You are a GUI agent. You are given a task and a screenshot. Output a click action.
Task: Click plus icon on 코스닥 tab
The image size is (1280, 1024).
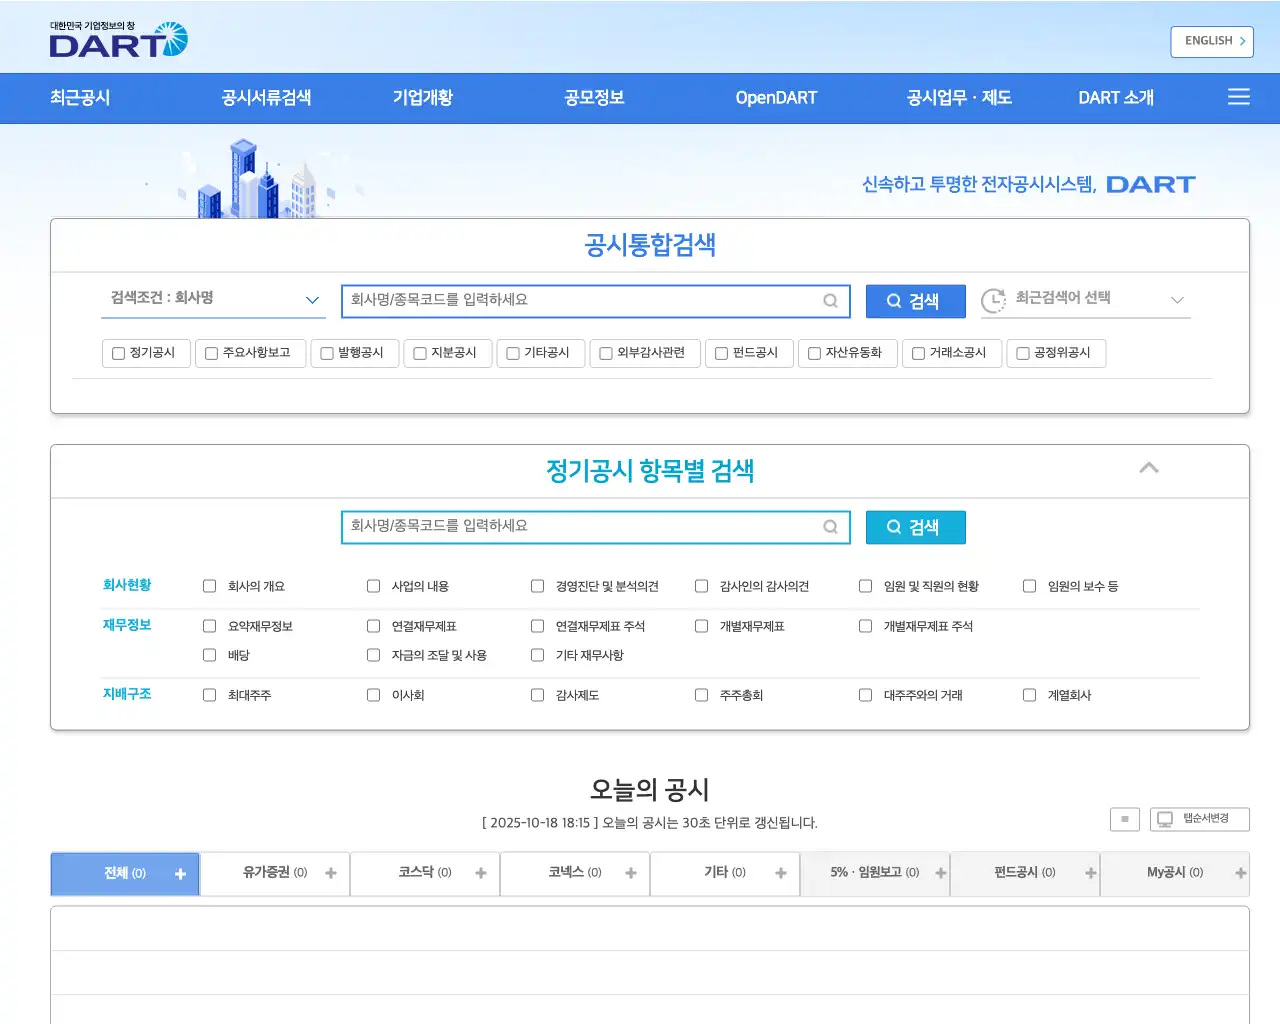(x=481, y=873)
